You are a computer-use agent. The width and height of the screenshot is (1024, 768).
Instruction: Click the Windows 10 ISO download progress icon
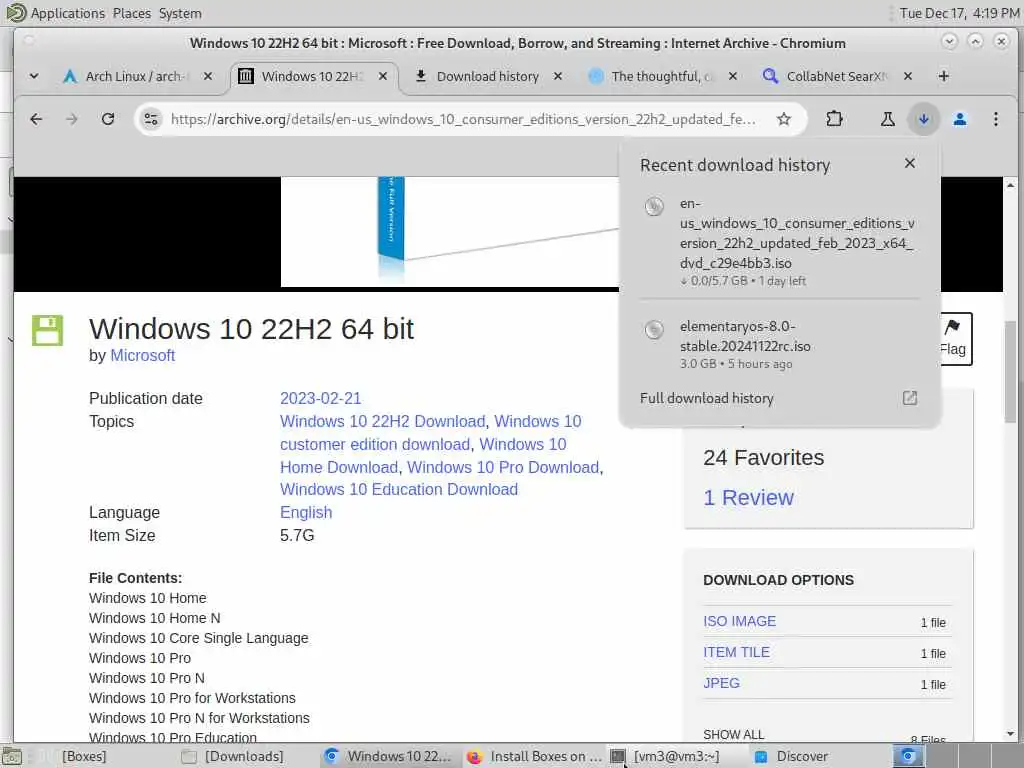coord(654,206)
